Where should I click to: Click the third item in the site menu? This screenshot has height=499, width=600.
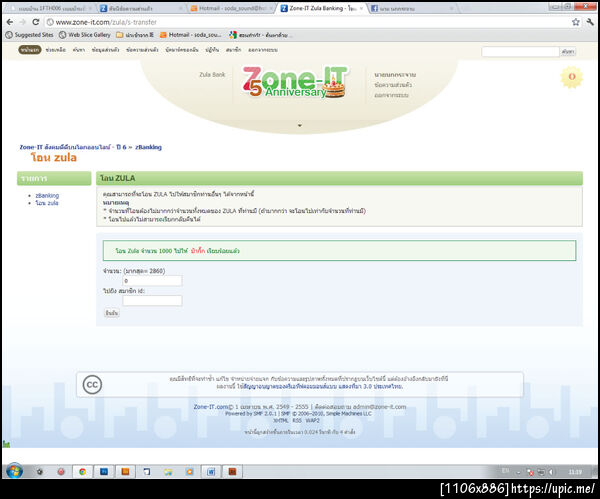(x=79, y=50)
